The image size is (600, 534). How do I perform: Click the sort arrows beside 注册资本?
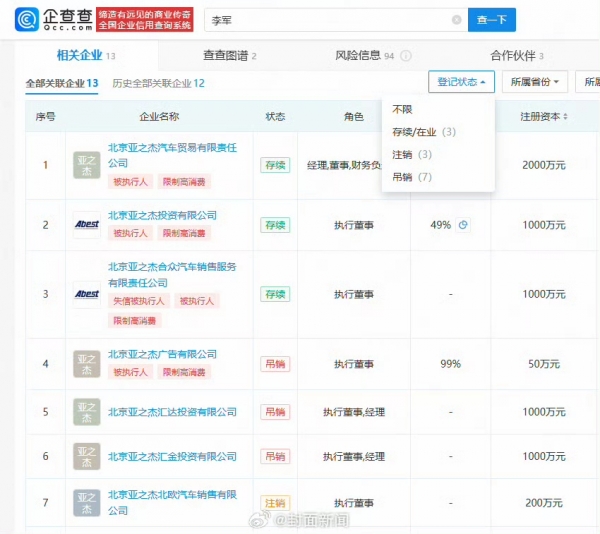(x=567, y=117)
